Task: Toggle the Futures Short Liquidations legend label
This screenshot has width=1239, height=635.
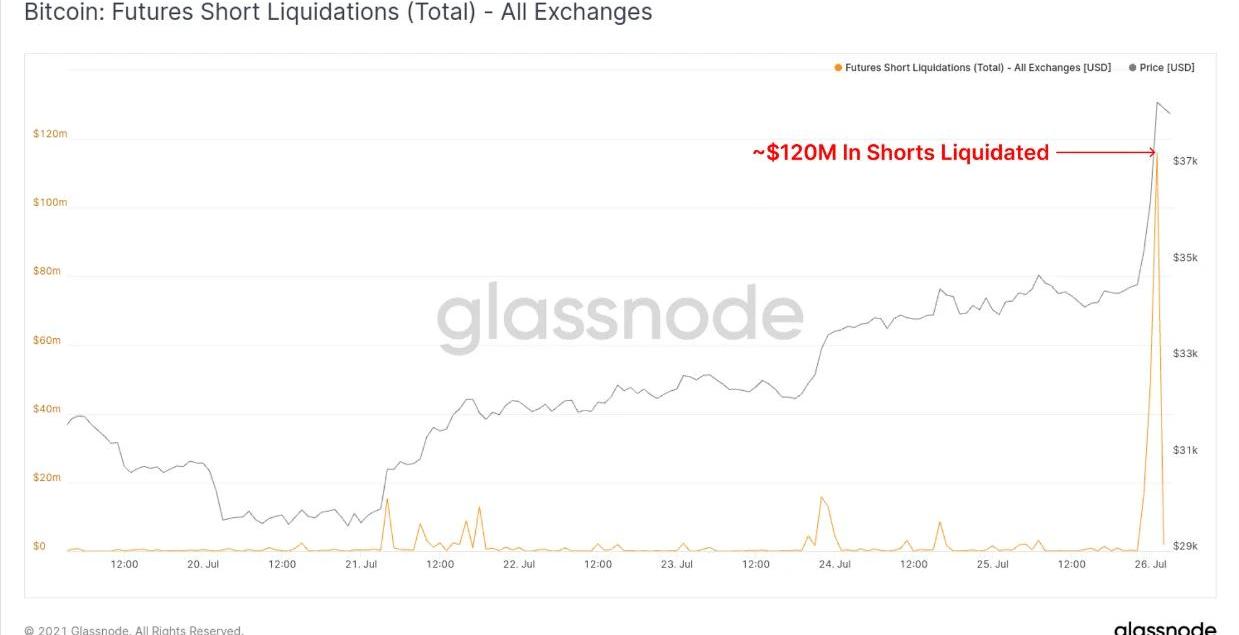Action: 977,68
